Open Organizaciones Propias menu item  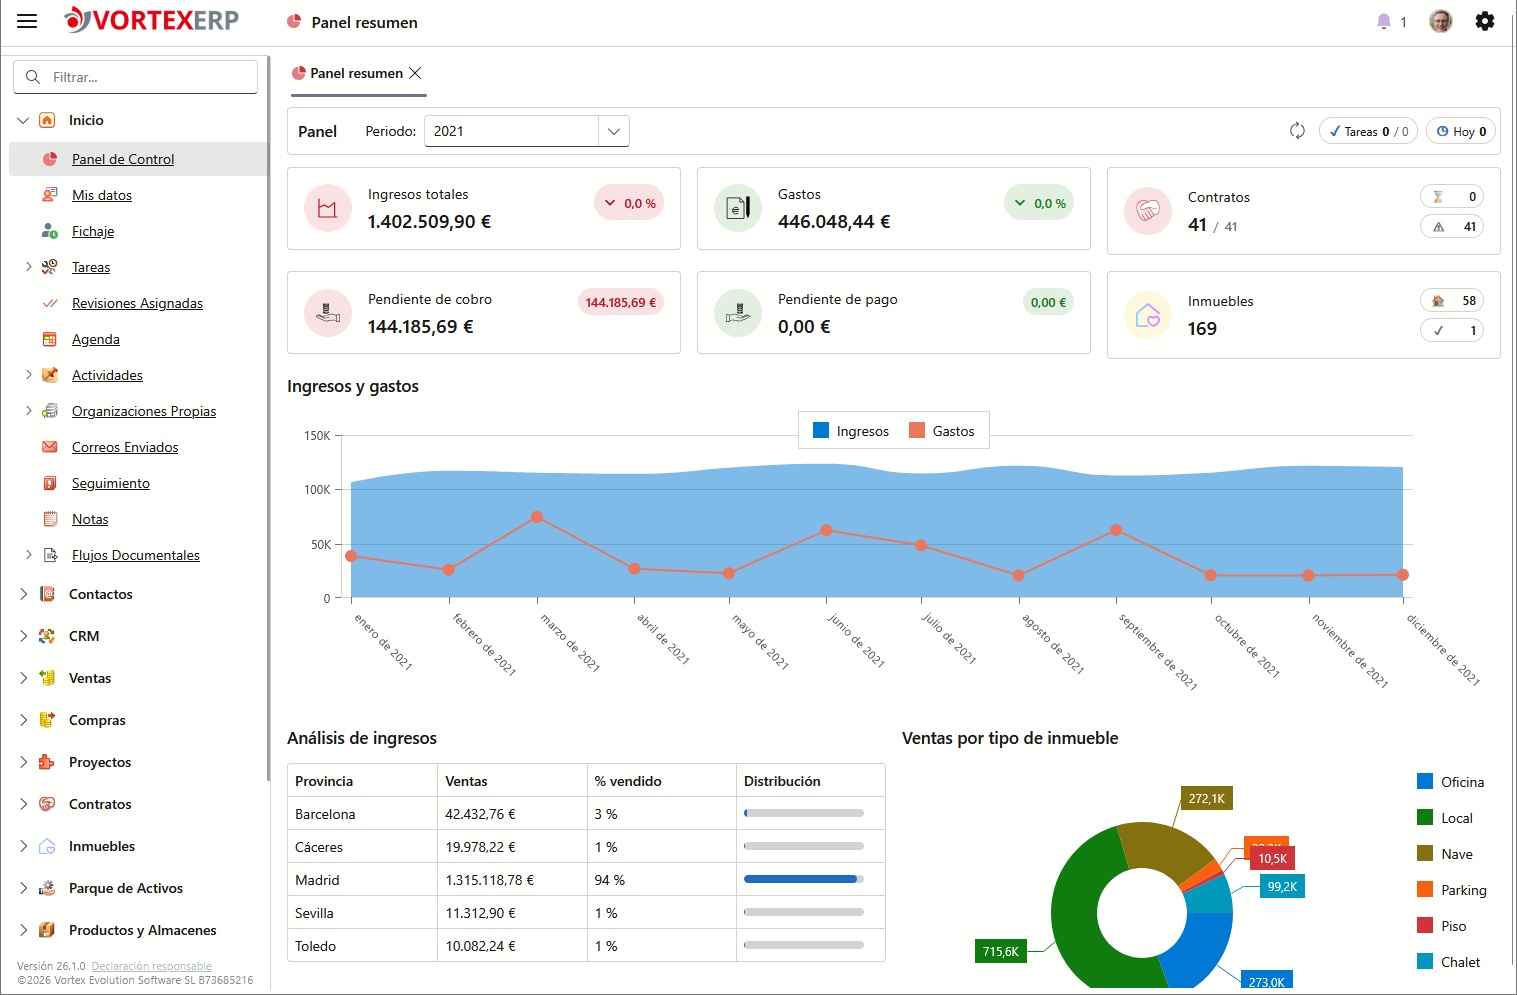click(x=144, y=411)
